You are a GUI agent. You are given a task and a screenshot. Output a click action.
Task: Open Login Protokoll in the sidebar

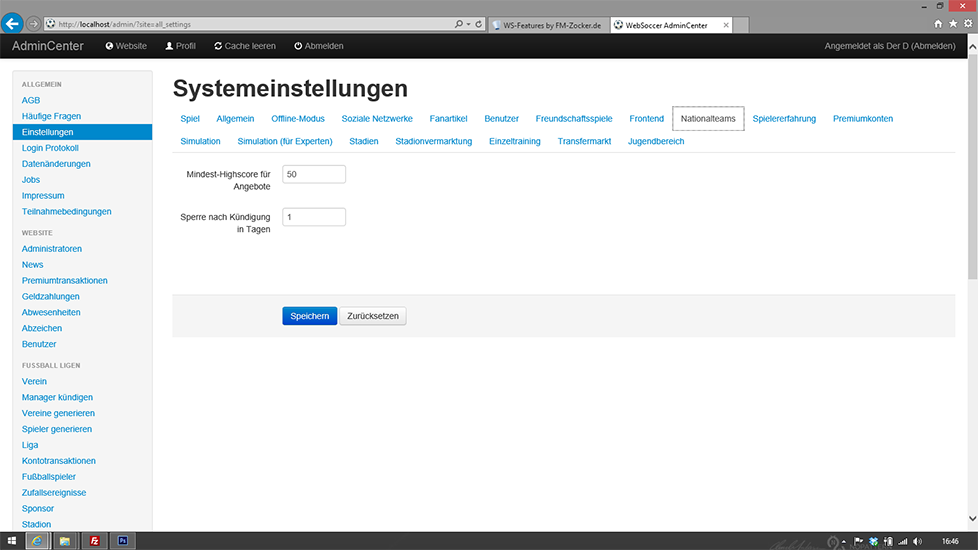pos(52,148)
